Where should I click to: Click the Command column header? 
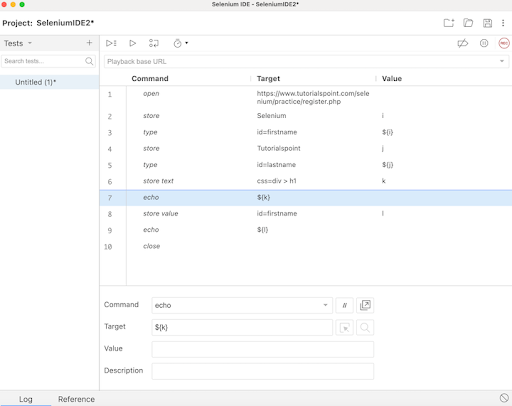[x=150, y=79]
